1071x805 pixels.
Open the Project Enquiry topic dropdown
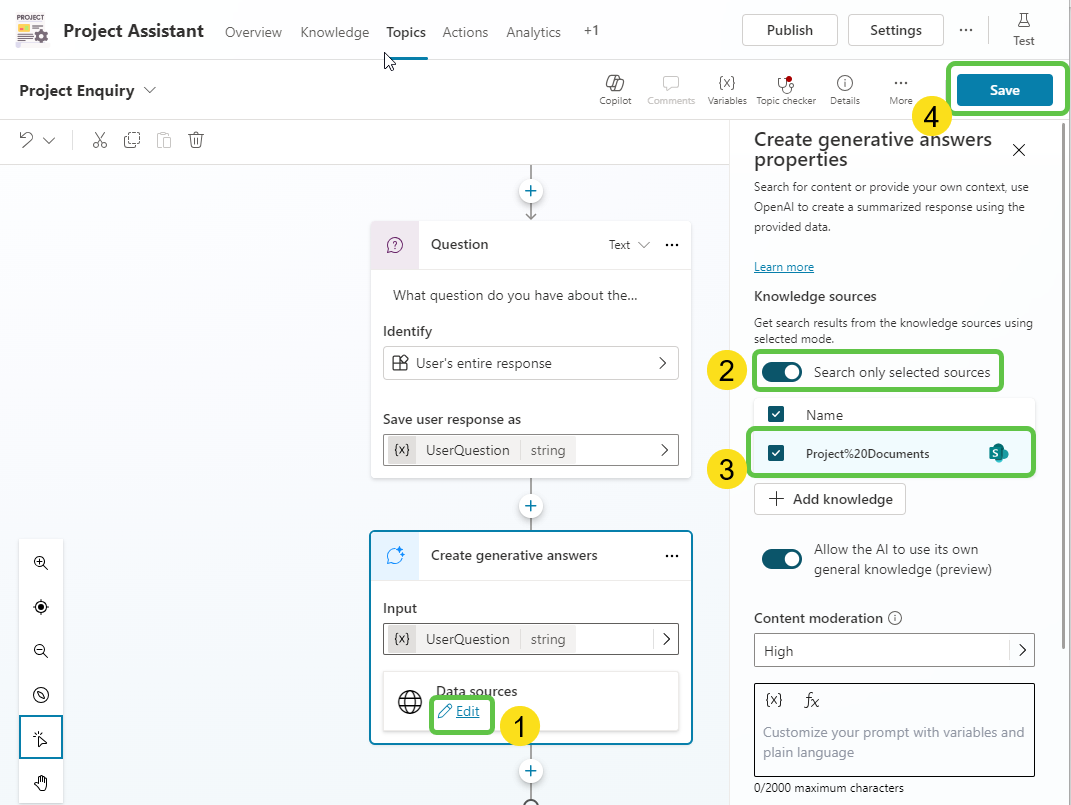(x=150, y=90)
